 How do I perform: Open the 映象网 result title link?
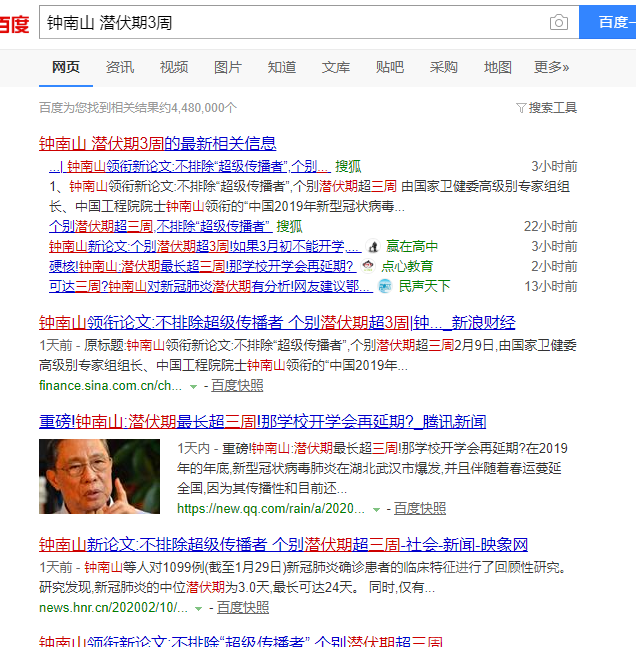coord(283,545)
